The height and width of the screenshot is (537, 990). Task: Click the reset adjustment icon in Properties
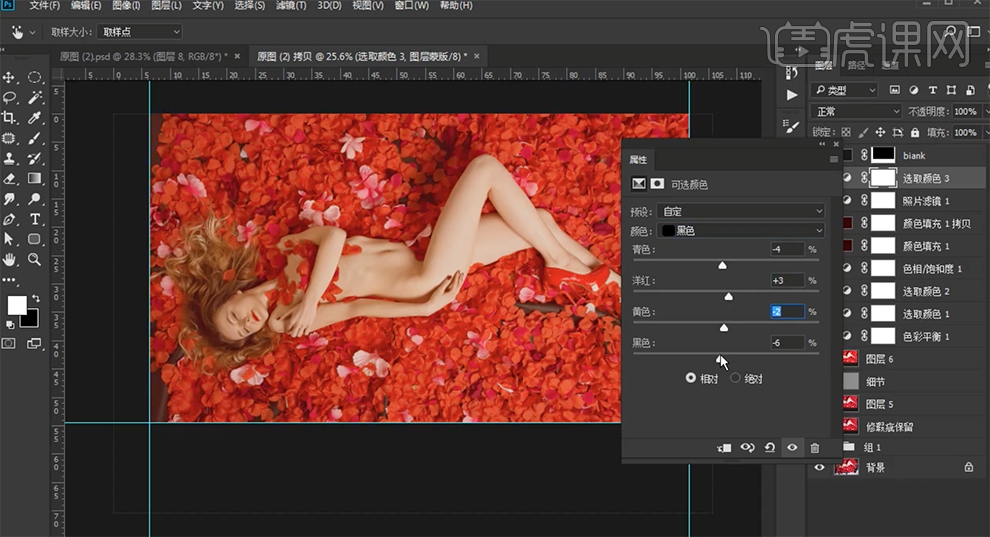[769, 448]
